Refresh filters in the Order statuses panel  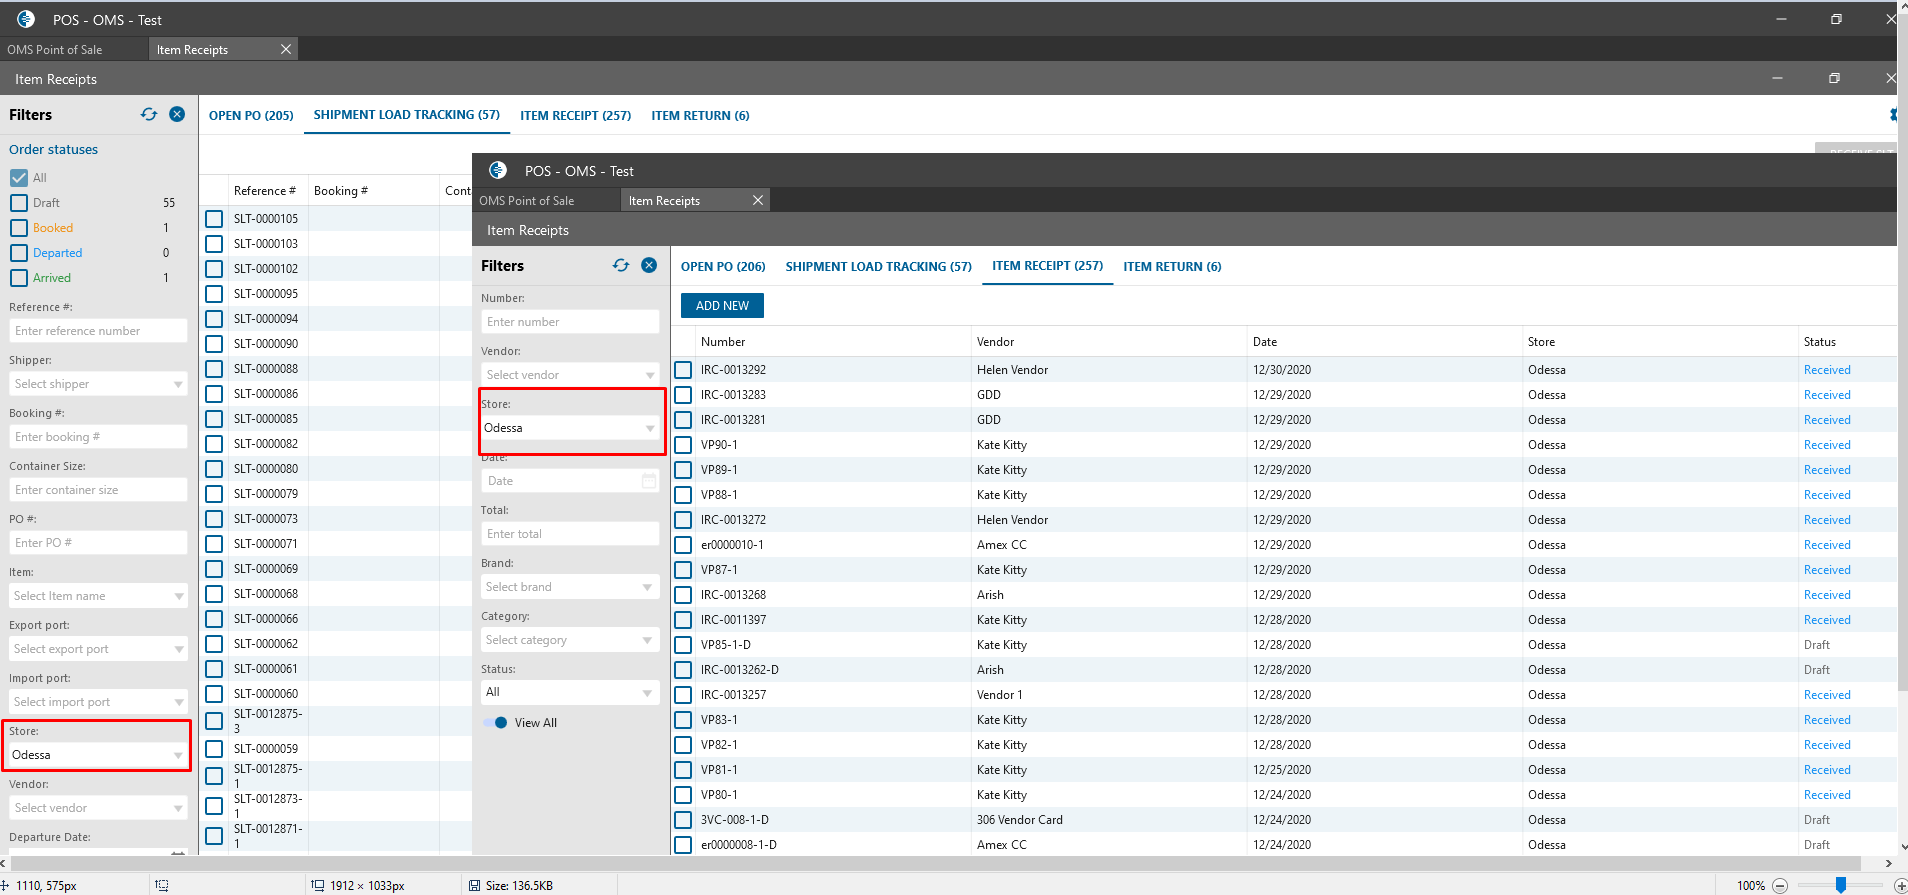point(149,115)
